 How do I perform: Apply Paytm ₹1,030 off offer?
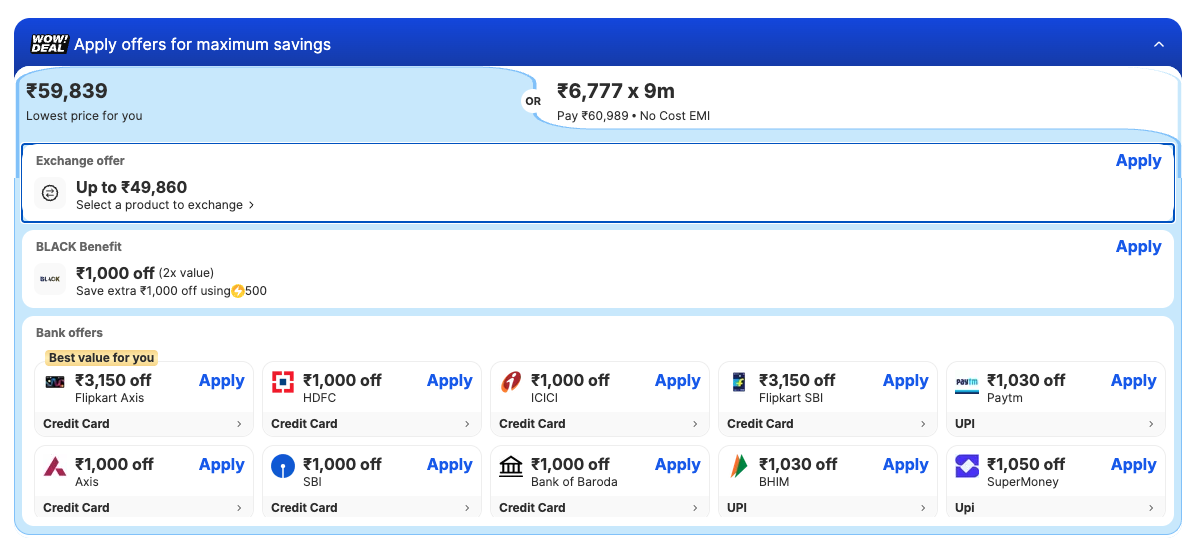pos(1133,381)
